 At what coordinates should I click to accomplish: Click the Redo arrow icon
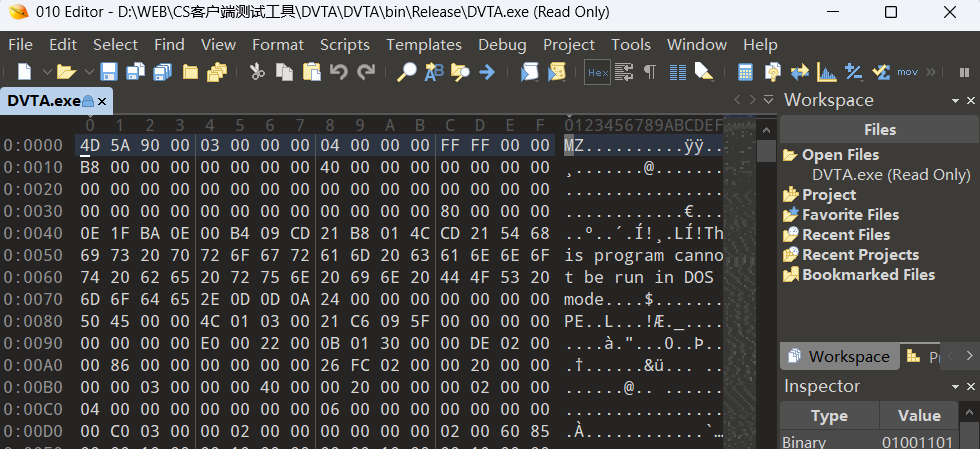[x=366, y=71]
